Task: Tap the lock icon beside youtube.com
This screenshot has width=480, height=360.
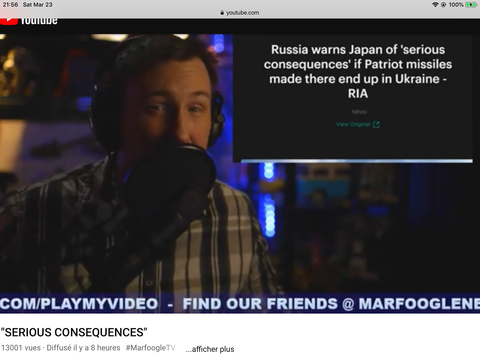Action: pyautogui.click(x=222, y=13)
